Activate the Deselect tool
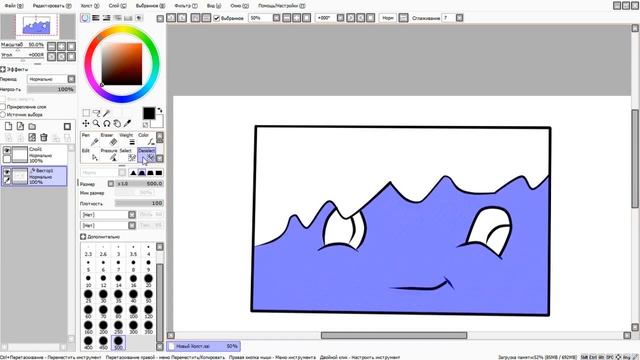The height and width of the screenshot is (360, 640). [x=146, y=155]
